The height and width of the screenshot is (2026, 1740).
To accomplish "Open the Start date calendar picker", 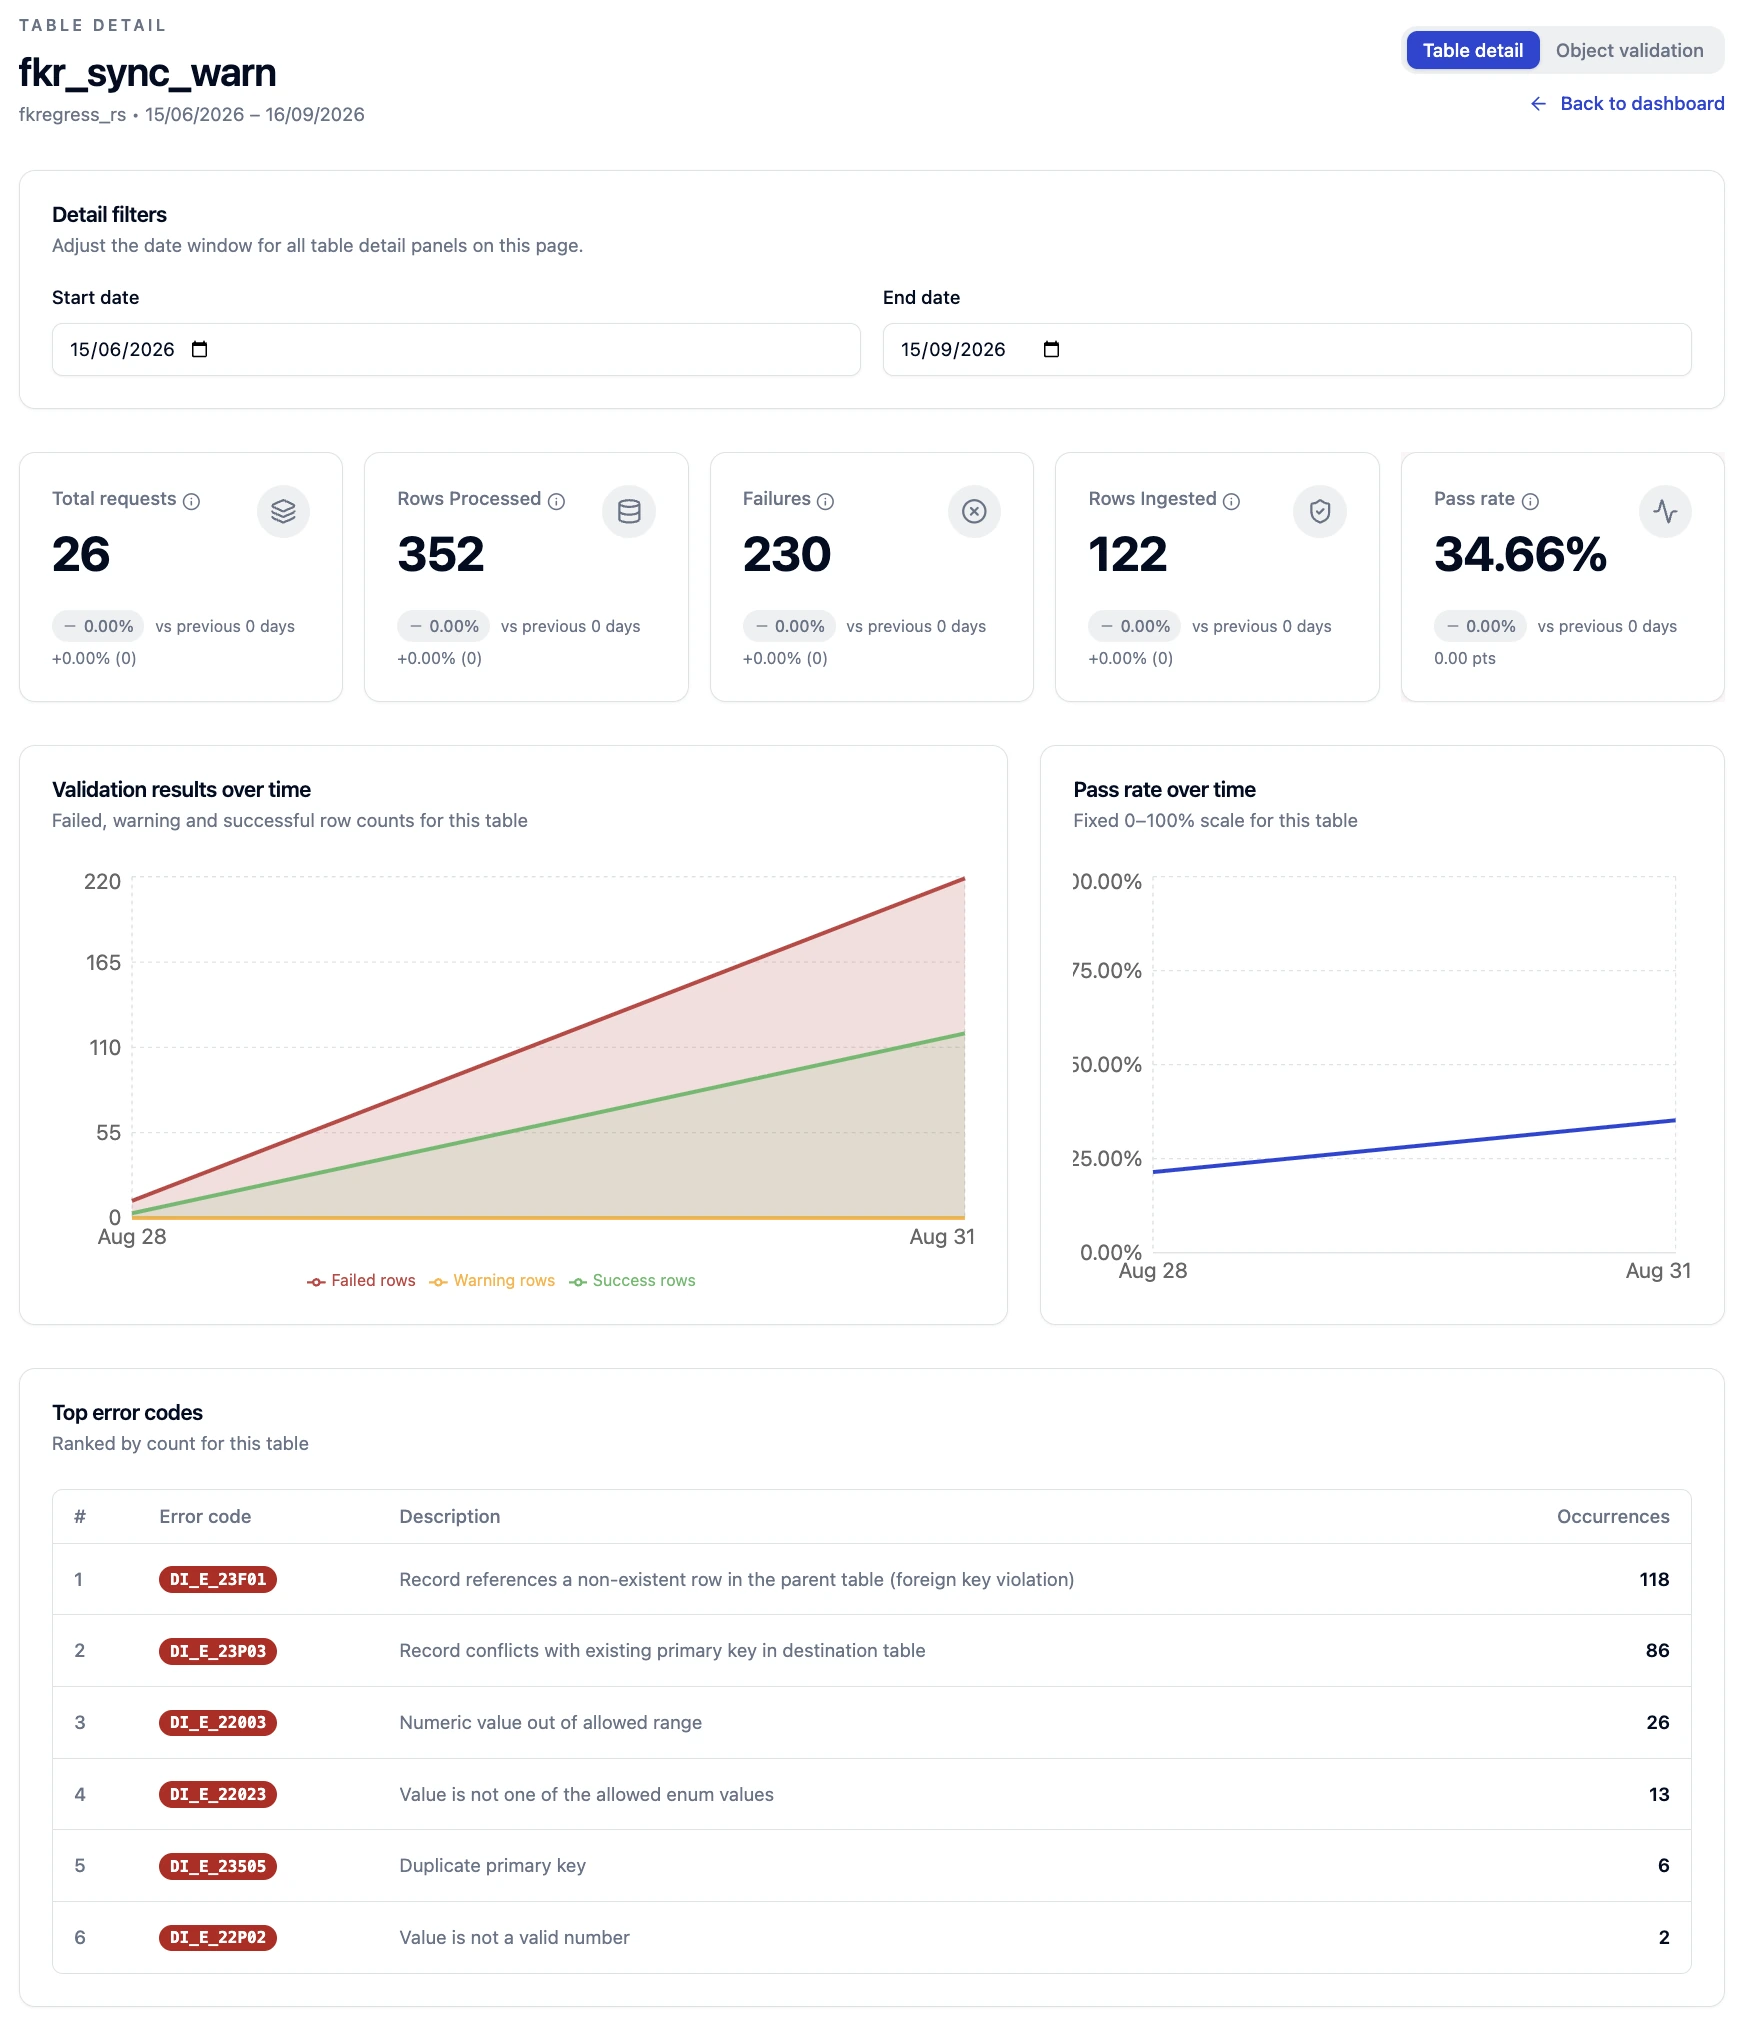I will pyautogui.click(x=199, y=349).
